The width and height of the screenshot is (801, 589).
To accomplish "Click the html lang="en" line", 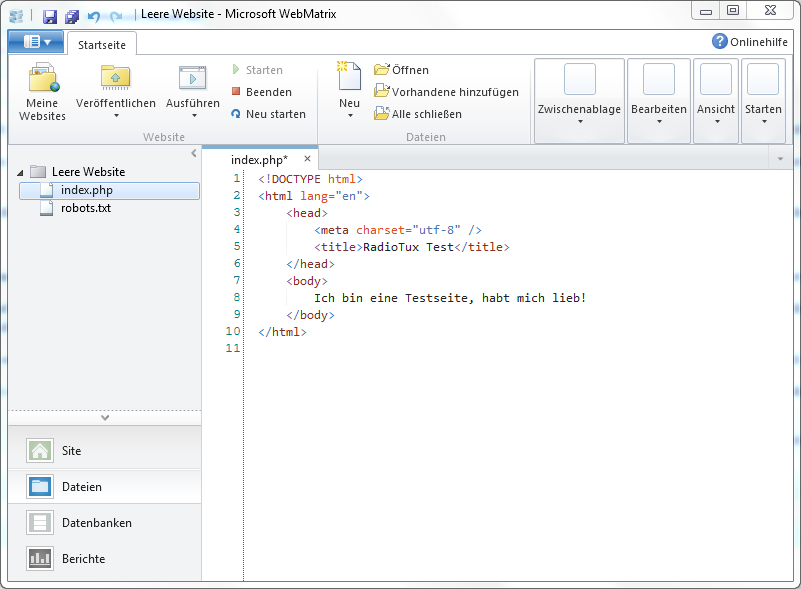I will tap(314, 196).
